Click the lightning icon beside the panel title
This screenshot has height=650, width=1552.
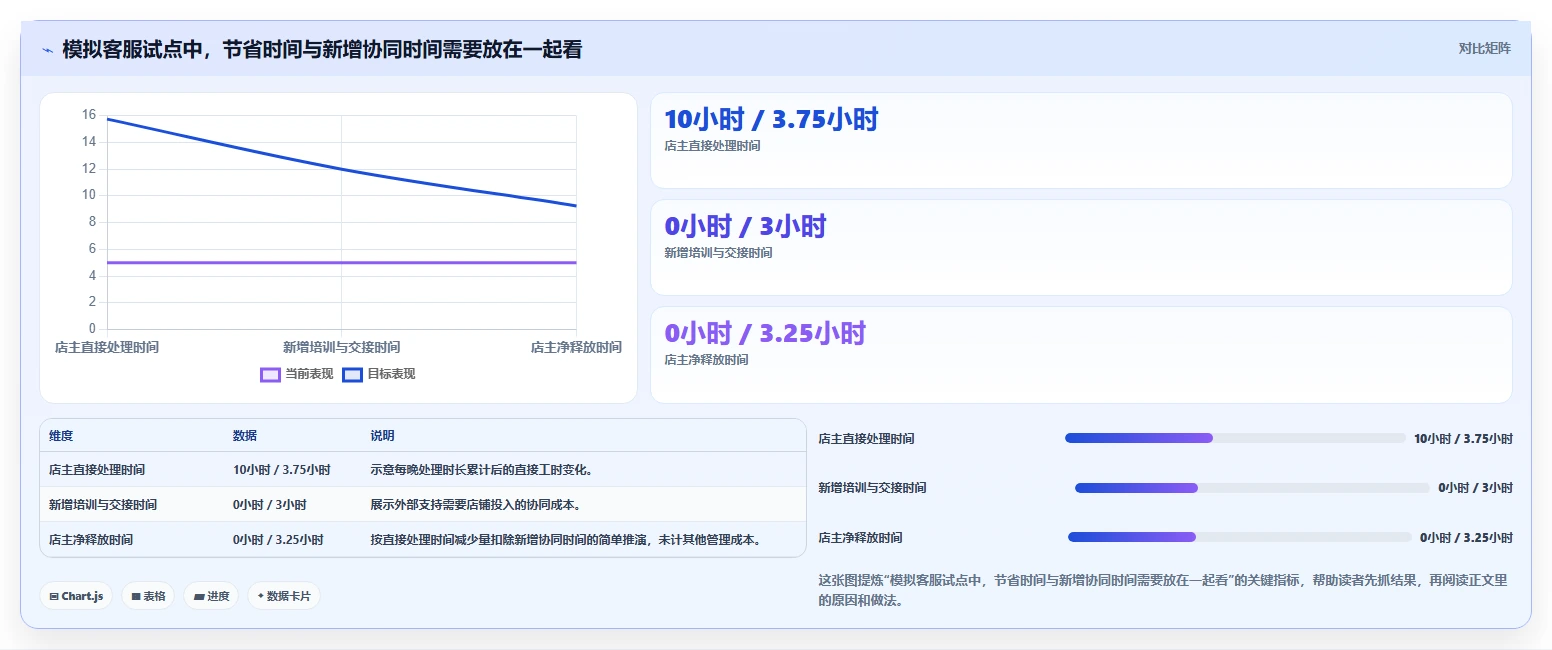point(47,49)
